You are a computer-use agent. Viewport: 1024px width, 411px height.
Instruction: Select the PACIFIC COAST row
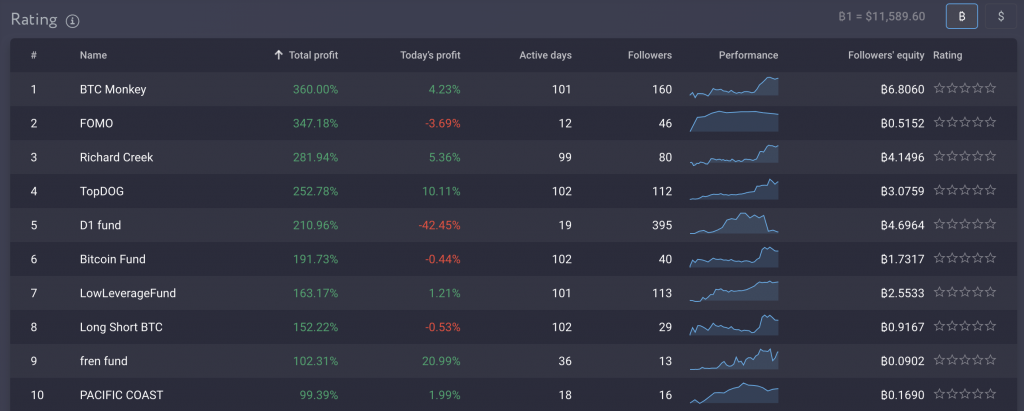122,395
